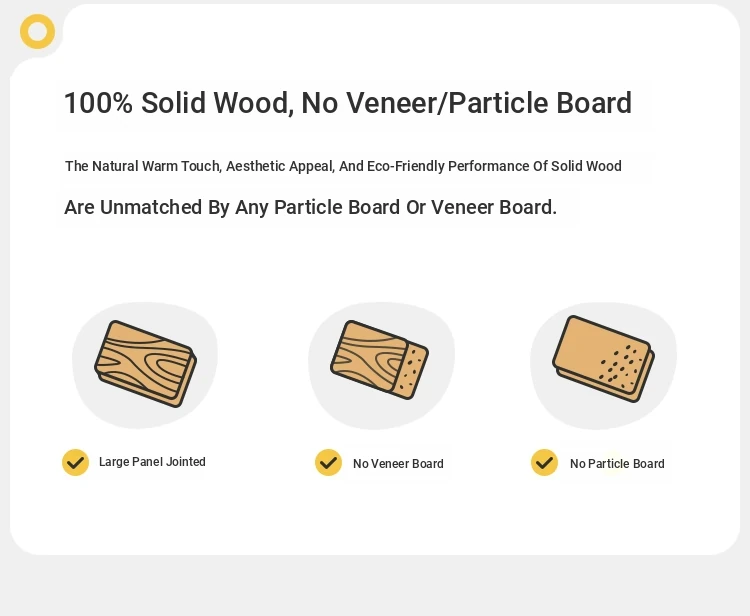
Task: Click the checkmark beside Large Panel Jointed
Action: point(76,462)
